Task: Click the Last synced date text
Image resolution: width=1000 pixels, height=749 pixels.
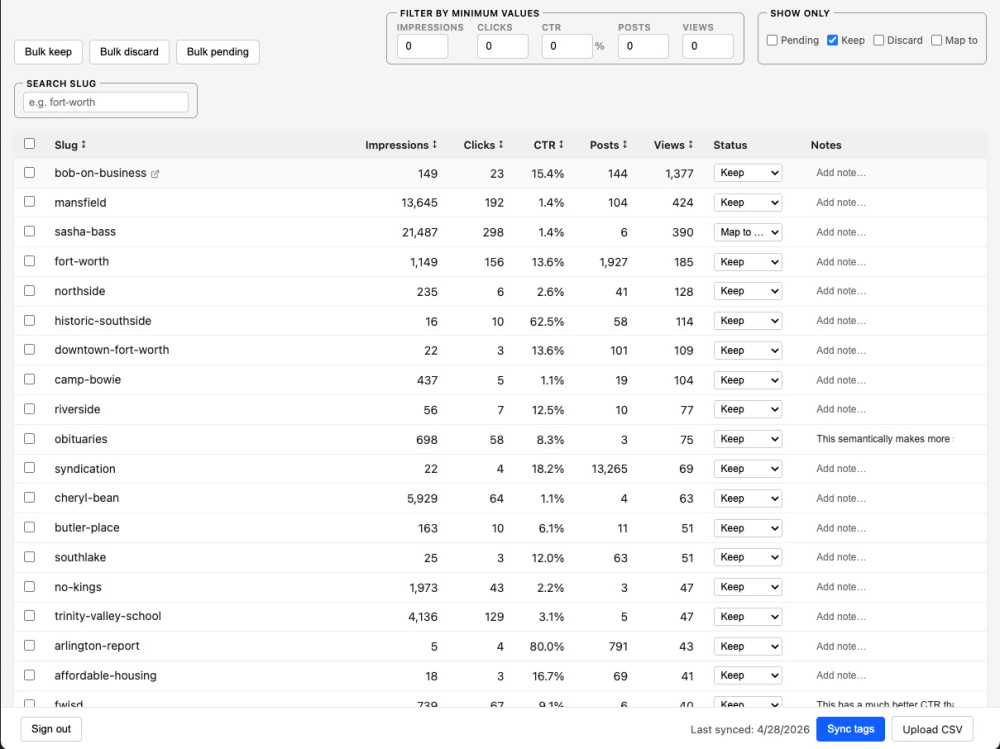Action: [749, 729]
